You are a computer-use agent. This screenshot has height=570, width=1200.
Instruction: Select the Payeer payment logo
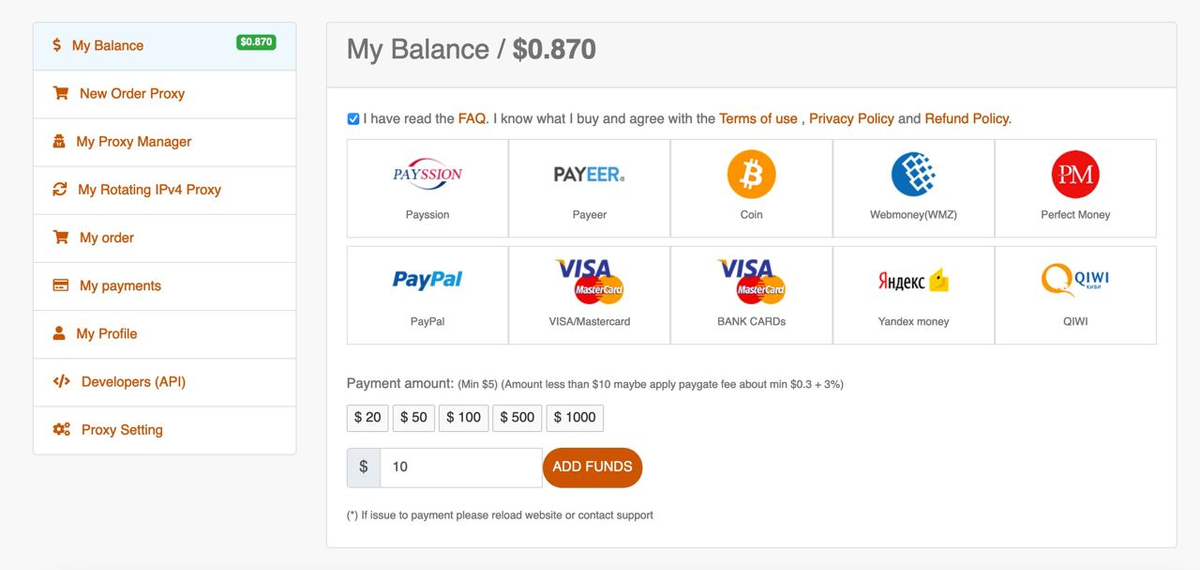[x=589, y=175]
